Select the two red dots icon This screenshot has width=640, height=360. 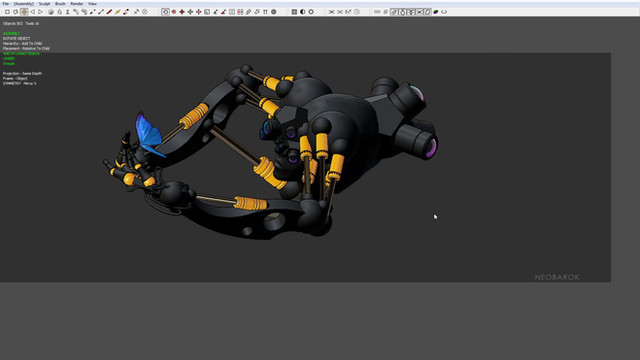coord(126,12)
